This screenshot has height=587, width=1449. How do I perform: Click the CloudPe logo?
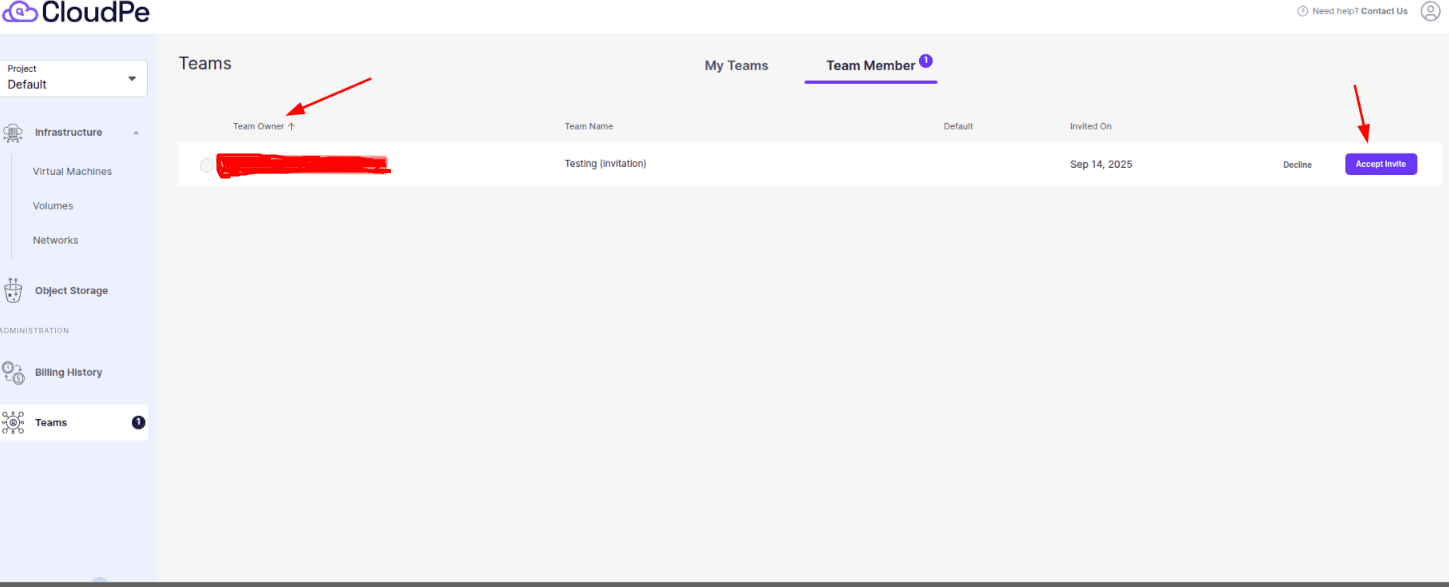[75, 12]
